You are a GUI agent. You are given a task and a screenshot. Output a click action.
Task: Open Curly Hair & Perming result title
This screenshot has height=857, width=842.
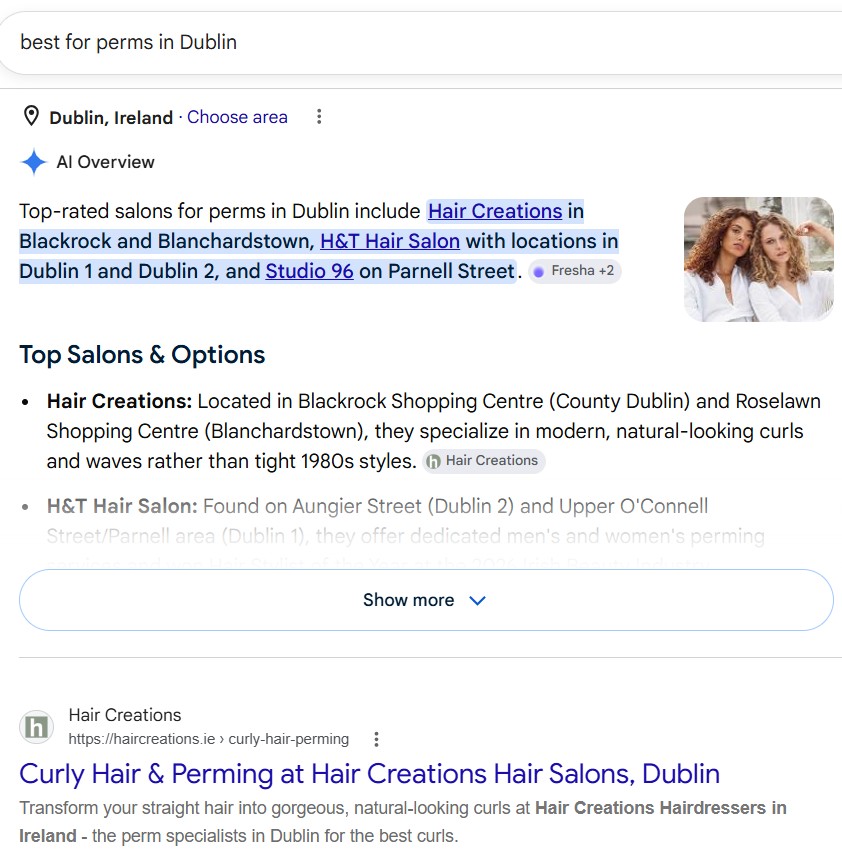tap(369, 774)
